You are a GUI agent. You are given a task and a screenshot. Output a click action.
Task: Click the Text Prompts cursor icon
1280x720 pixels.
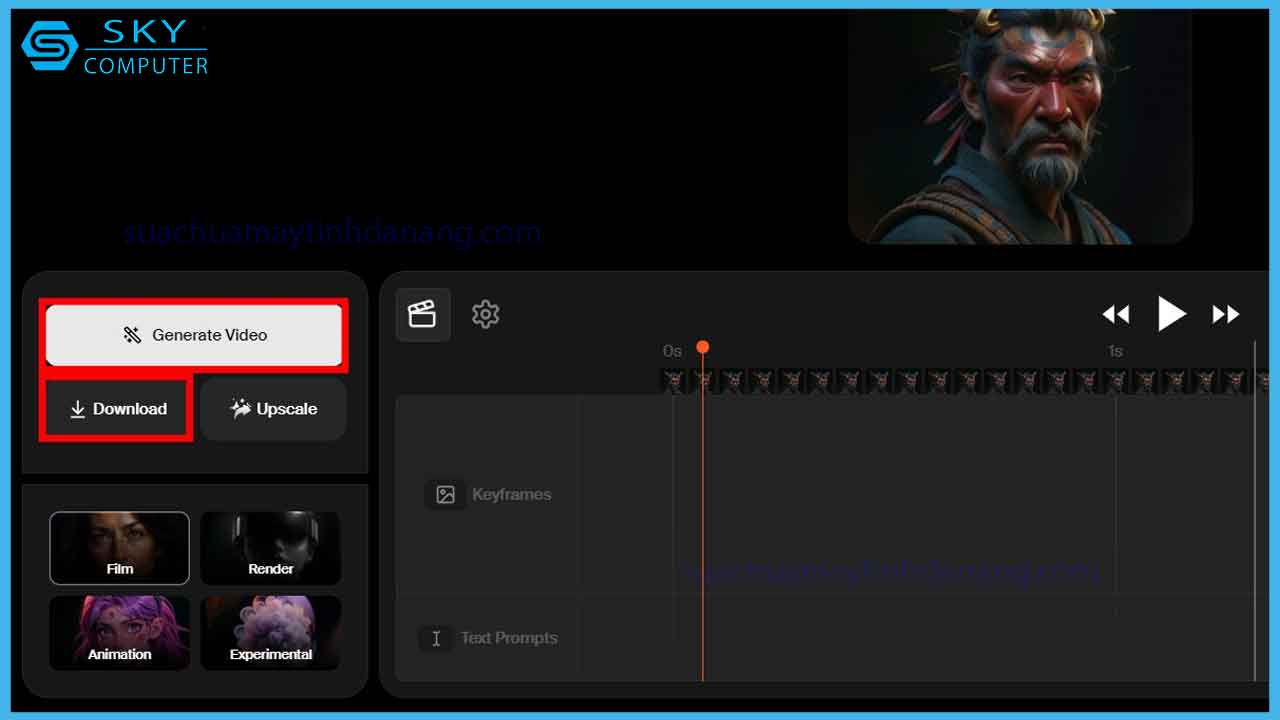(436, 638)
